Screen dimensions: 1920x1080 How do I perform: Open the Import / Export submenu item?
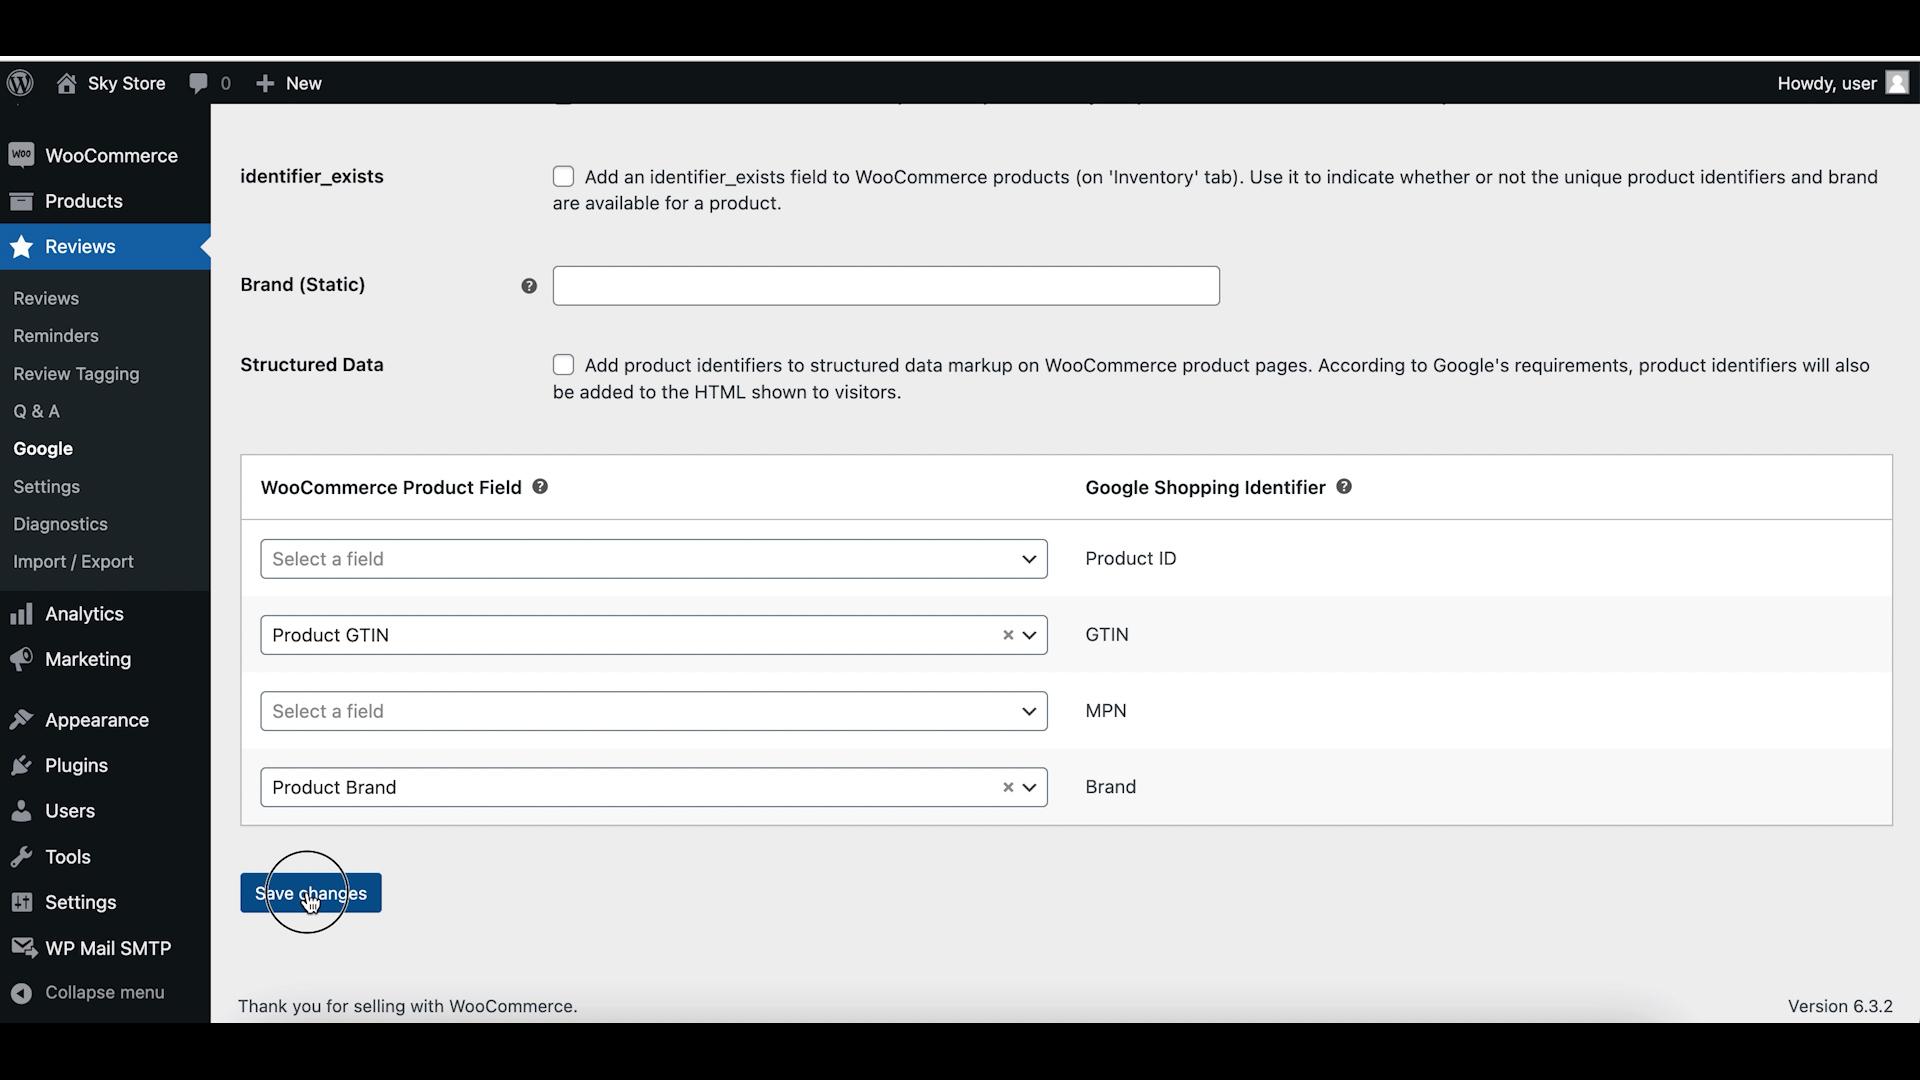click(73, 562)
